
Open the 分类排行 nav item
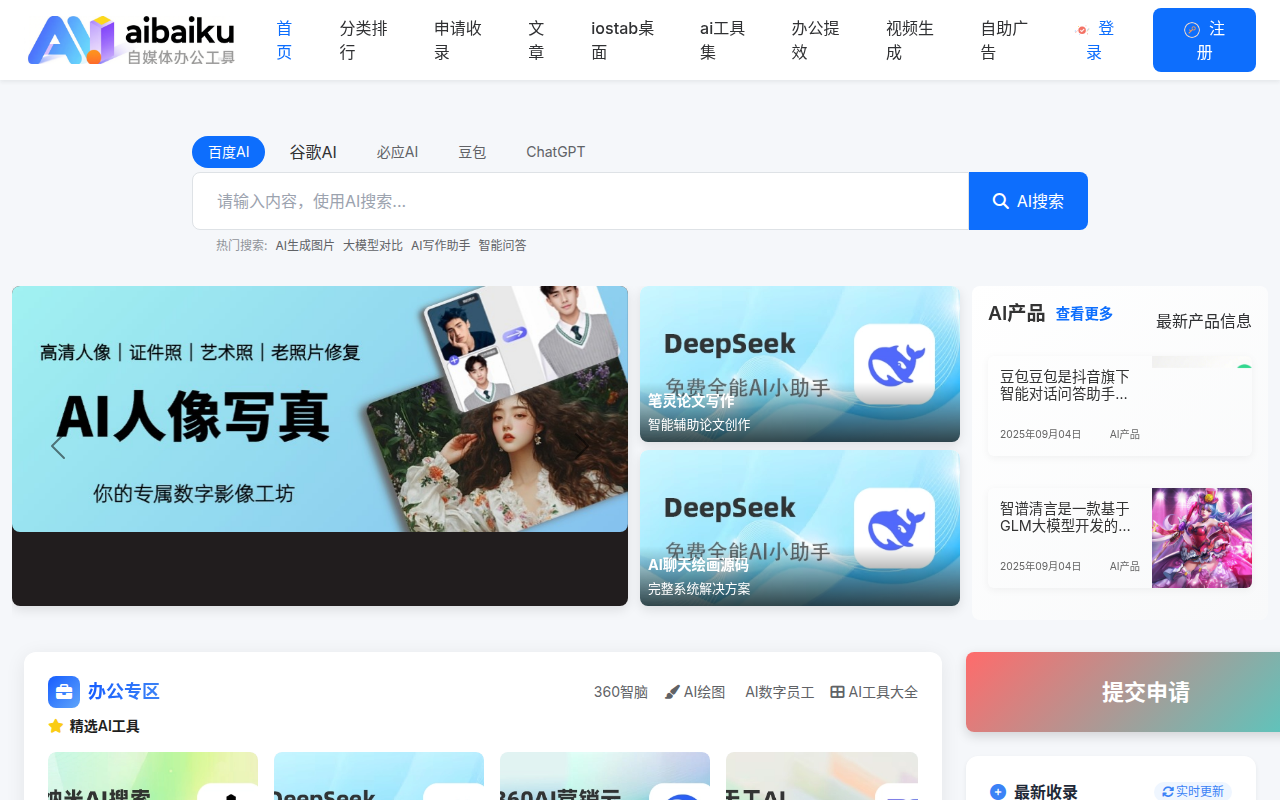pyautogui.click(x=363, y=40)
